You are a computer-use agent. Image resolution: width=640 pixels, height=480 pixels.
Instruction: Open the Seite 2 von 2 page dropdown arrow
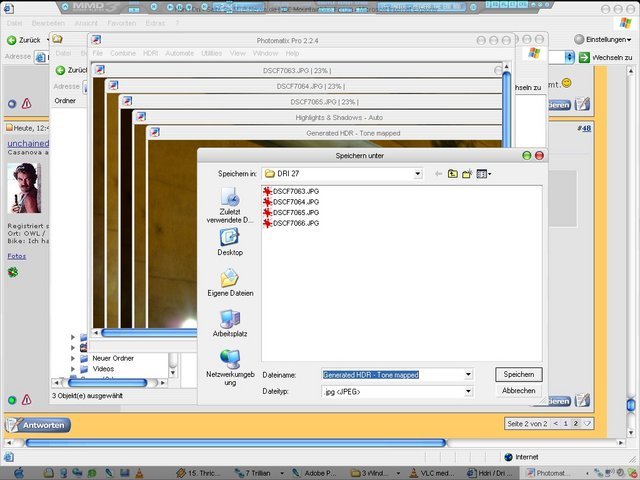click(587, 424)
